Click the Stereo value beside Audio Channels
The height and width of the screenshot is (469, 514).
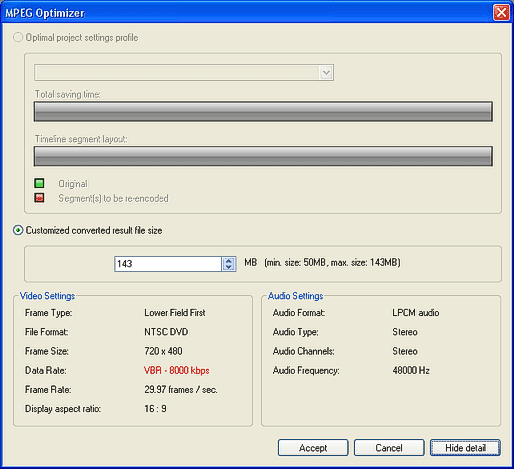pyautogui.click(x=405, y=351)
